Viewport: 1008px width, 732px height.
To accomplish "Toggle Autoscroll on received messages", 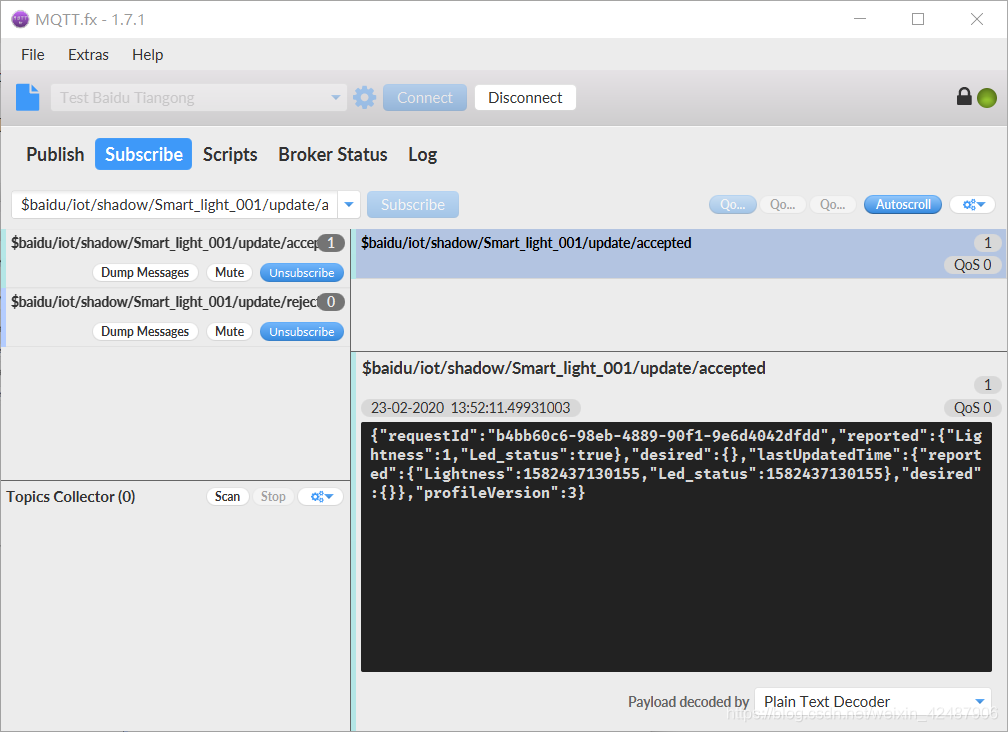I will tap(903, 204).
